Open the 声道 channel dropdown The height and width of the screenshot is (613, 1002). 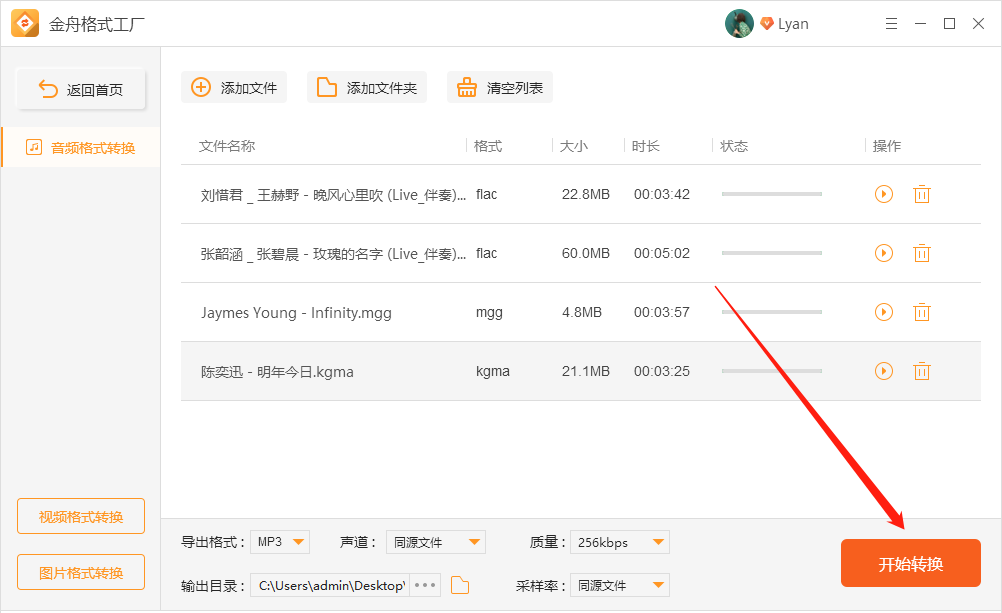point(436,542)
